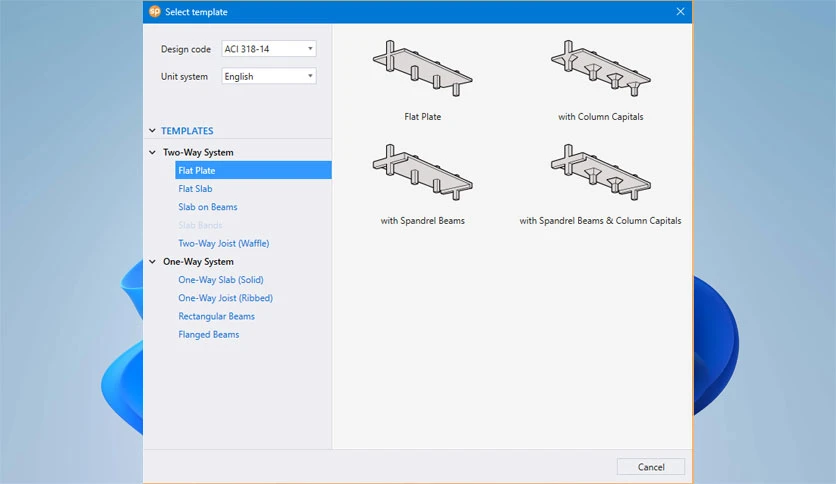This screenshot has width=836, height=484.
Task: Select One-Way Joist (Ribbed) category
Action: [226, 298]
